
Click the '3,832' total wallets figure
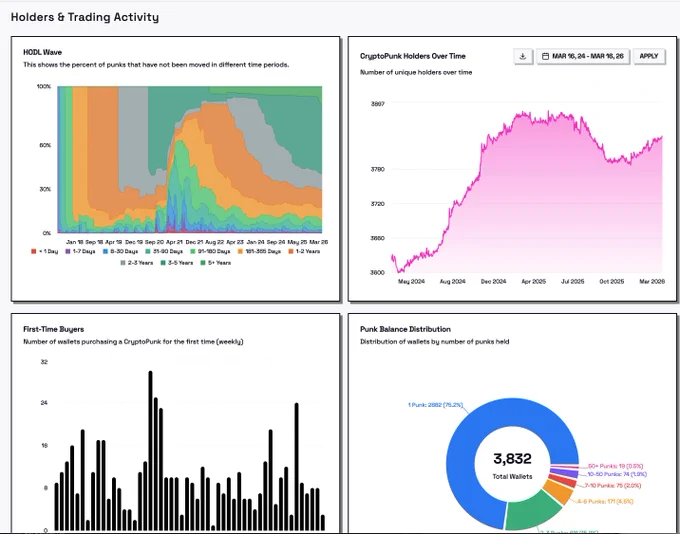[x=512, y=459]
